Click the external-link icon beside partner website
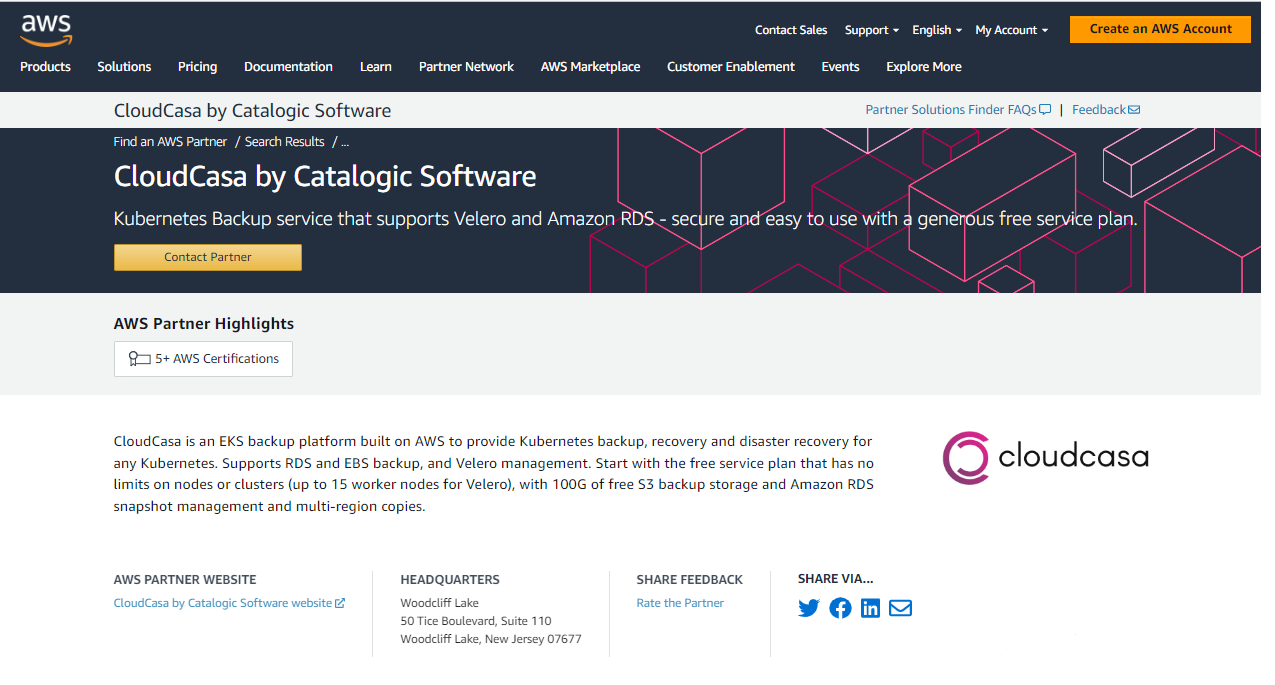The width and height of the screenshot is (1275, 685). [342, 602]
